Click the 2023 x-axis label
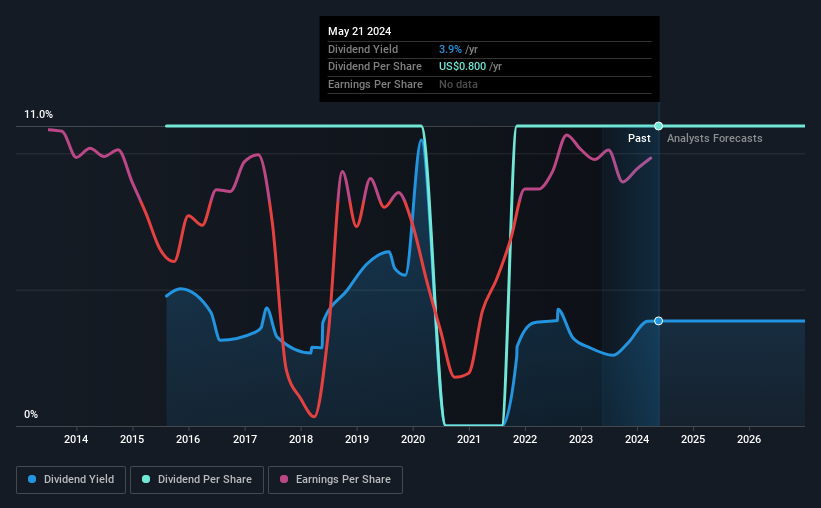This screenshot has width=821, height=508. [581, 439]
